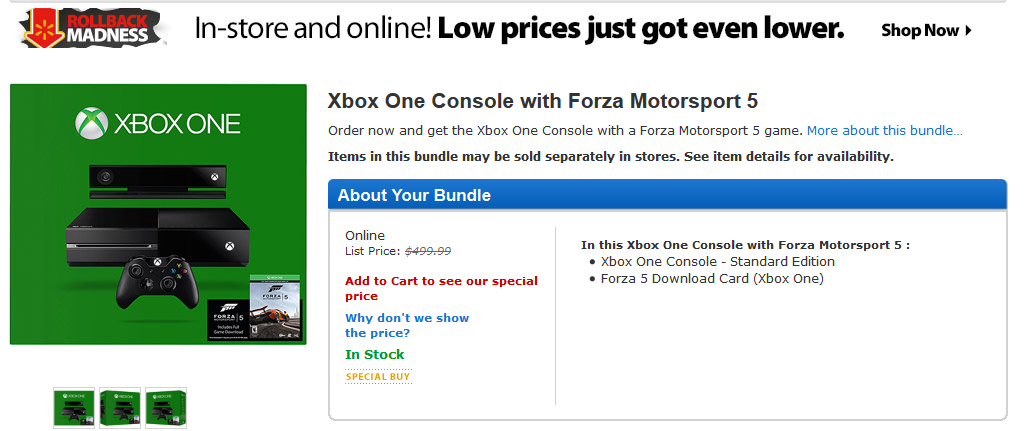Click the Xbox controller in the product image
1035x431 pixels.
coord(157,281)
